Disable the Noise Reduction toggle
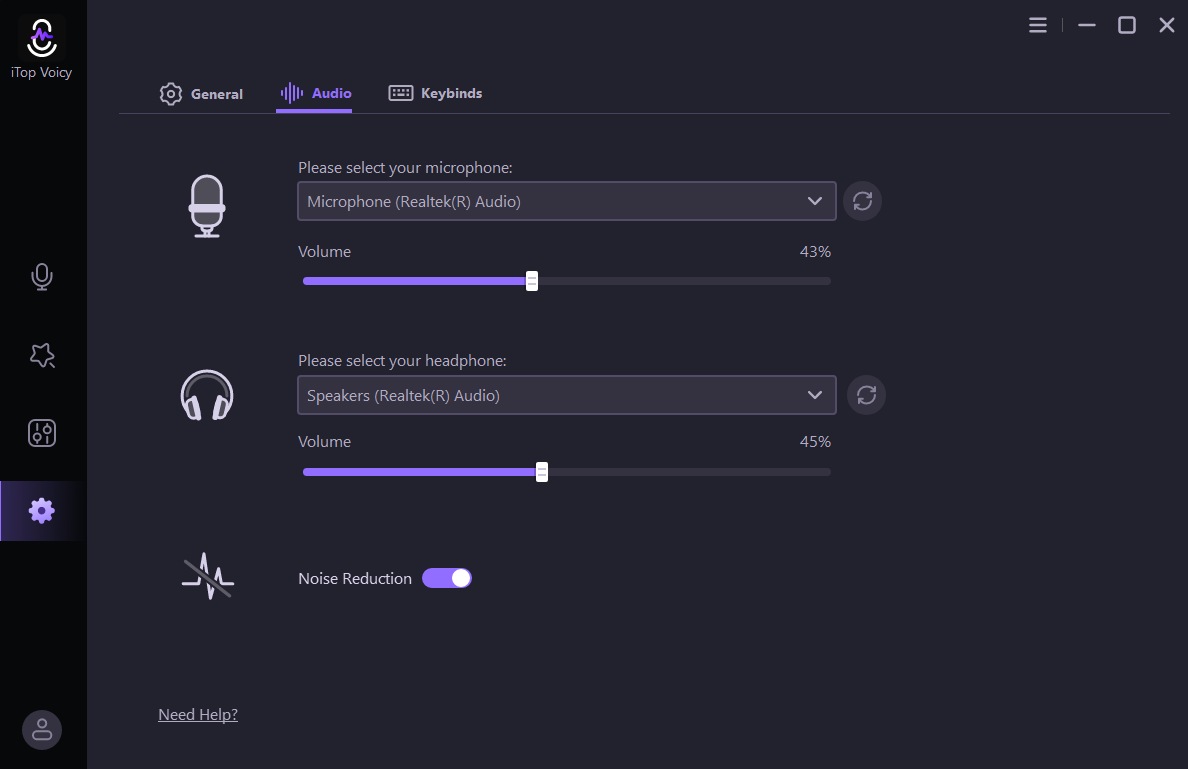 (x=447, y=578)
